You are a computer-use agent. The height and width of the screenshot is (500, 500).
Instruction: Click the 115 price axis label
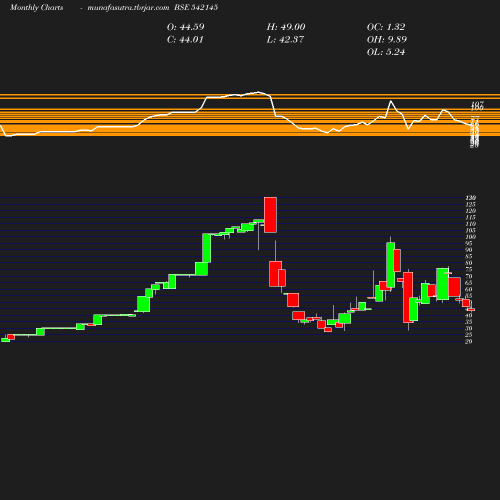tap(471, 217)
